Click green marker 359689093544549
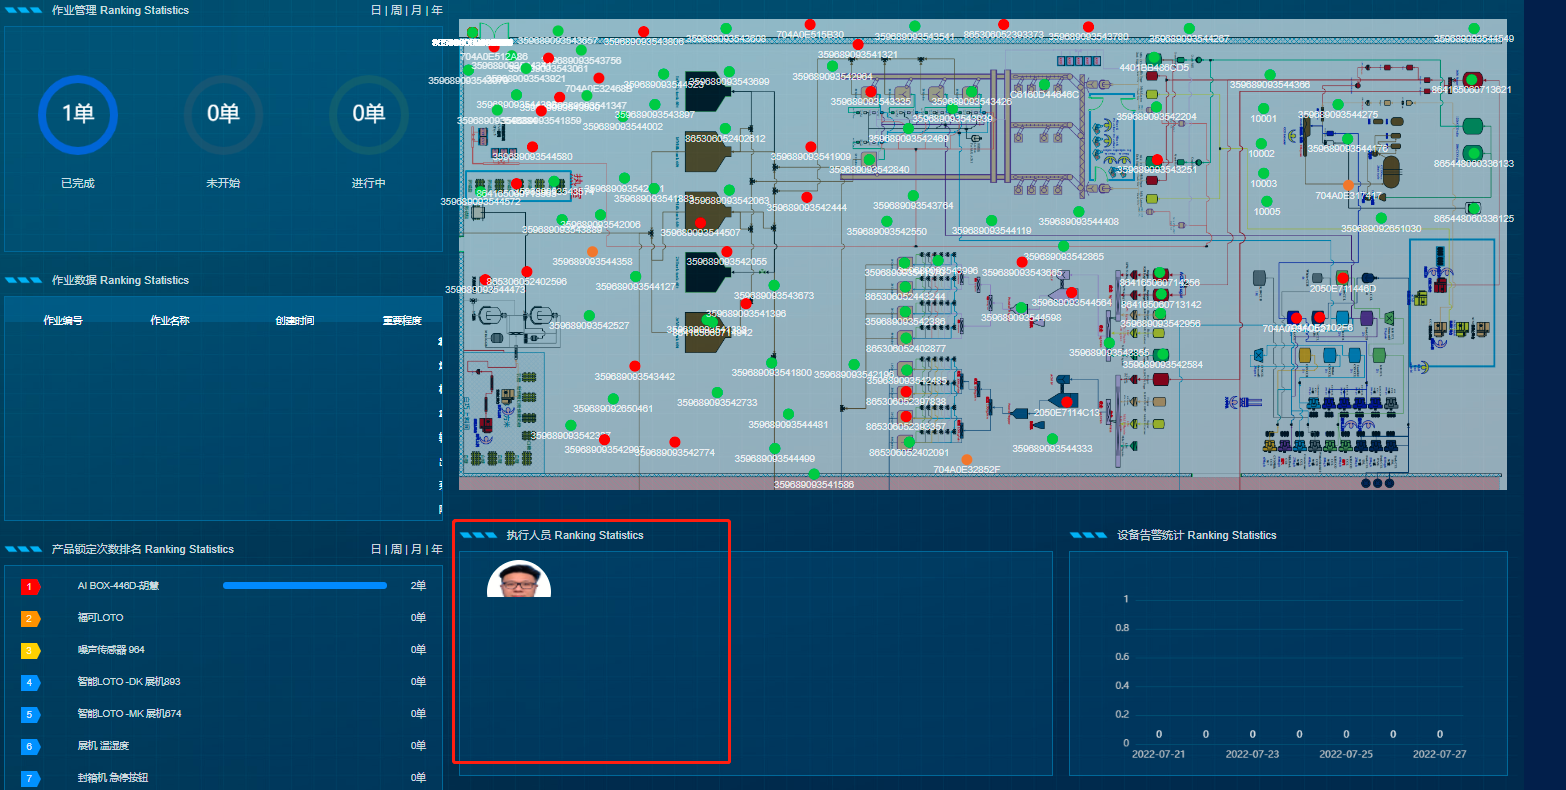This screenshot has height=790, width=1566. (x=1473, y=28)
